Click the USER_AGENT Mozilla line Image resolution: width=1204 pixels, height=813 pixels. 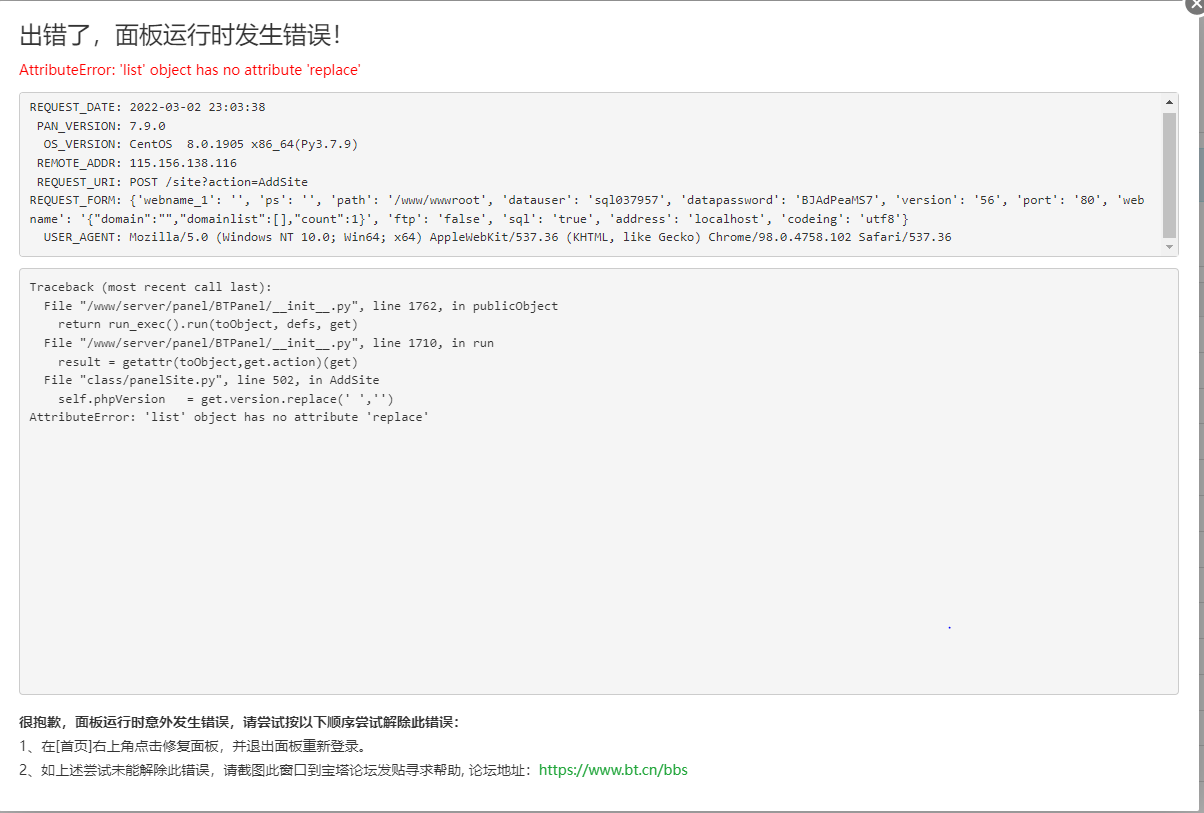(x=497, y=237)
